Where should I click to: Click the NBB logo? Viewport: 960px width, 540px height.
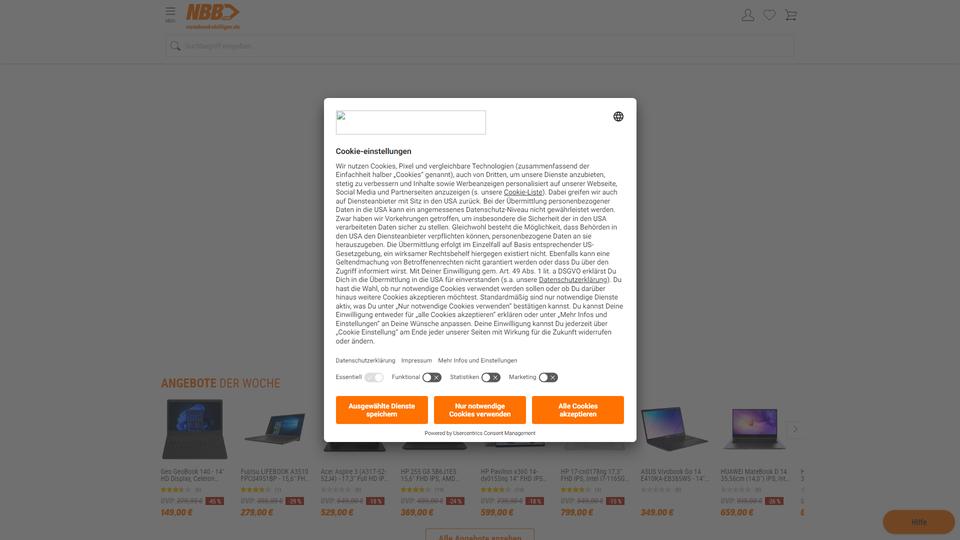212,17
